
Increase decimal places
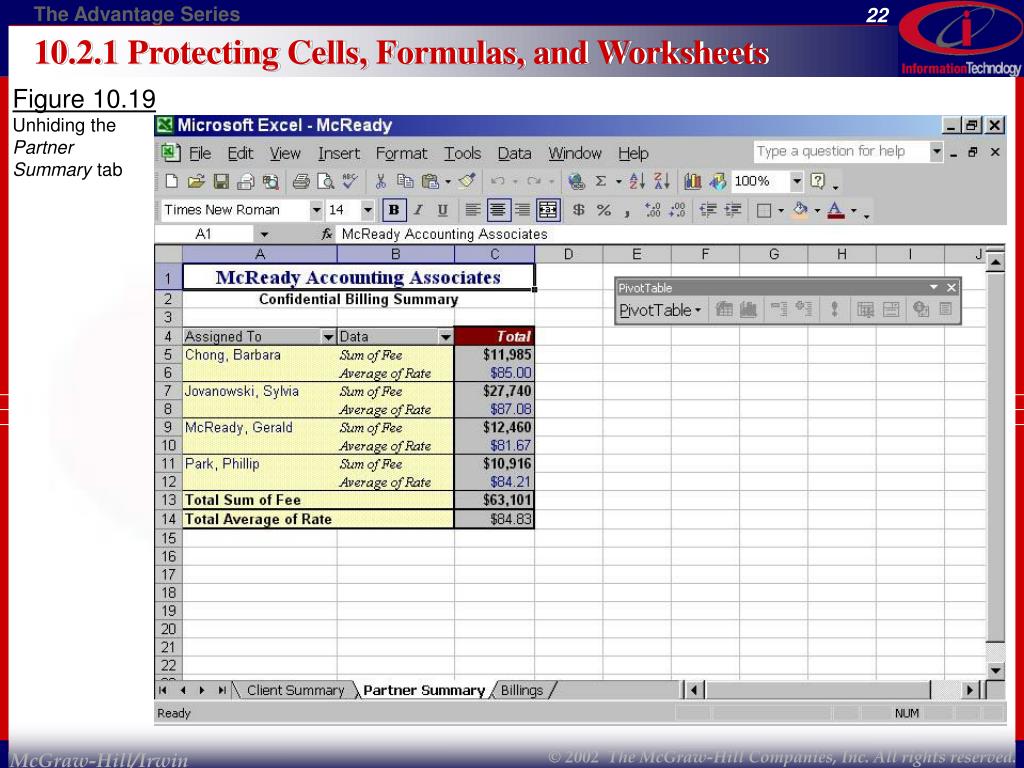coord(652,210)
